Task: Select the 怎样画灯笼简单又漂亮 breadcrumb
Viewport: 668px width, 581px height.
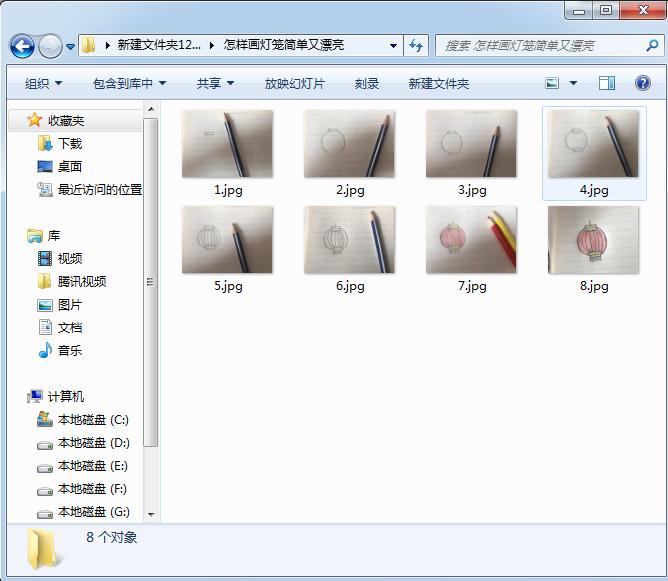Action: [x=284, y=45]
